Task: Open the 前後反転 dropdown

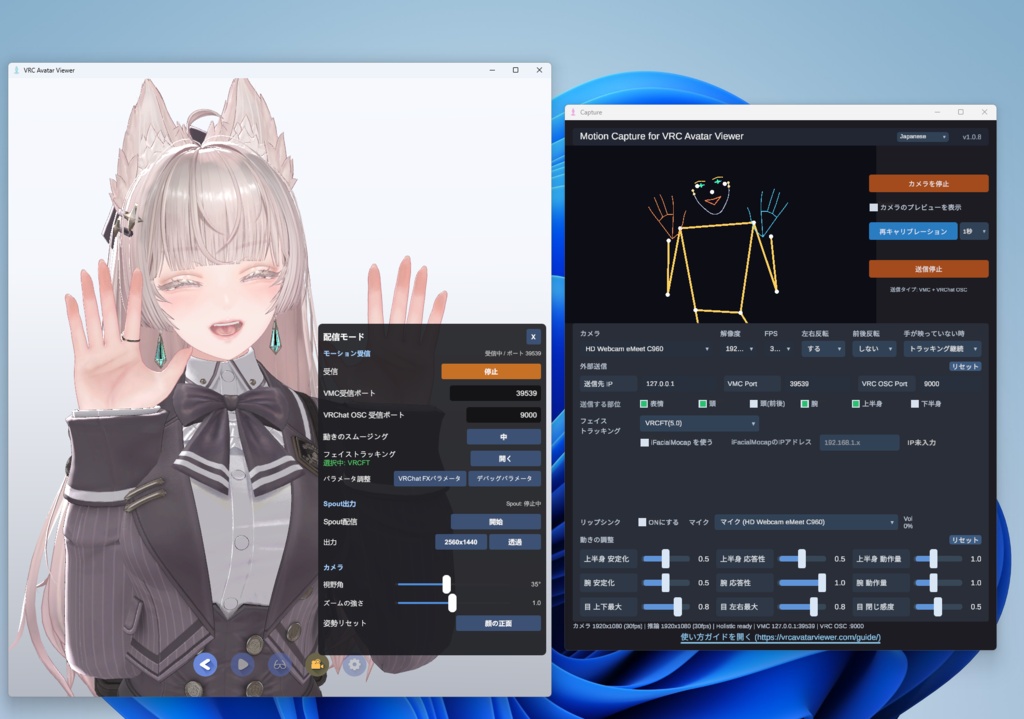Action: 874,349
